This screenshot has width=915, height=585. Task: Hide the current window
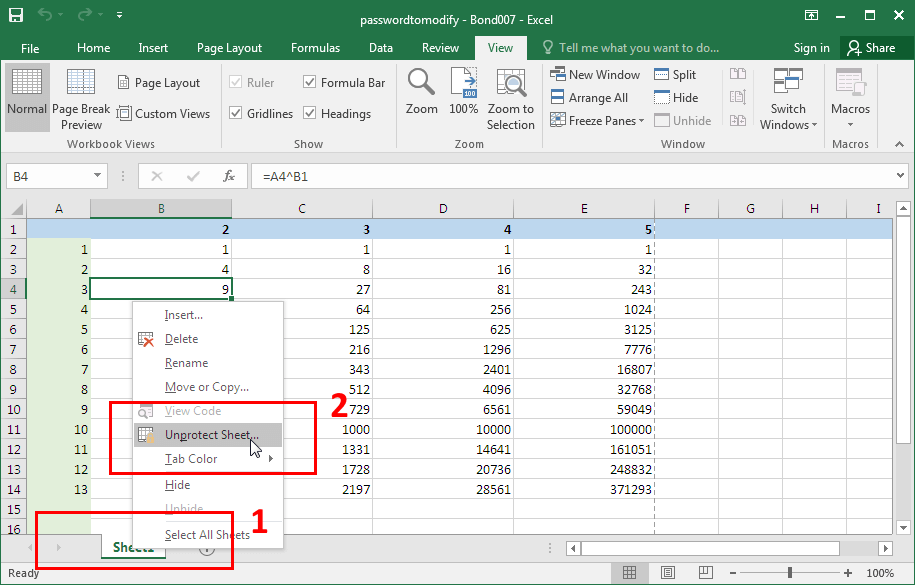676,98
